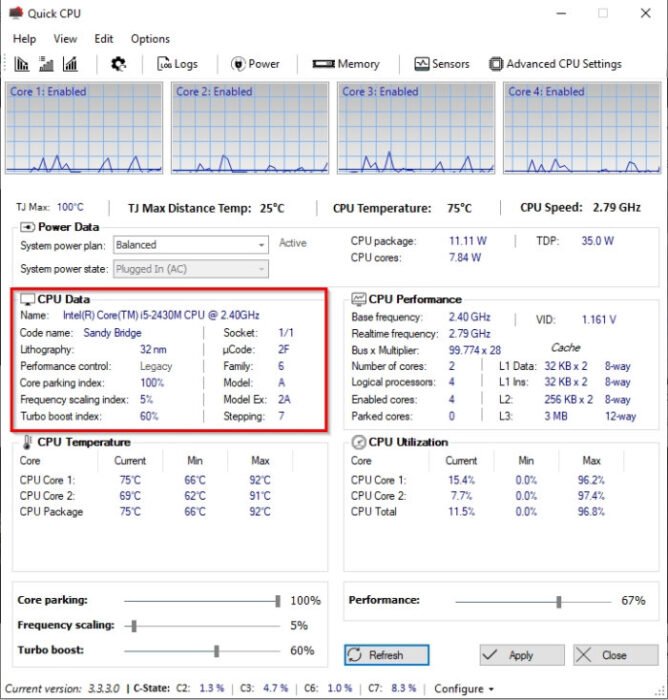668x700 pixels.
Task: Open the Options menu
Action: click(150, 39)
